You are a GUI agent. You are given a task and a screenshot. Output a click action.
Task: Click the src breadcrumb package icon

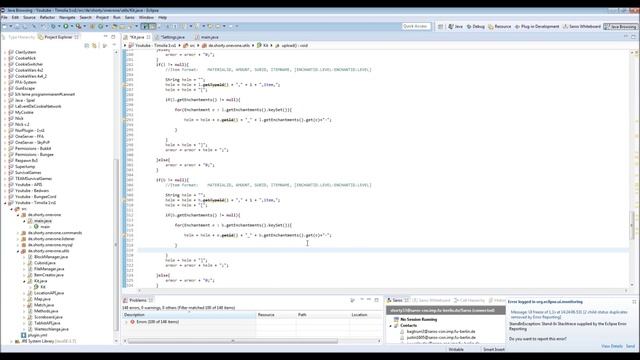tap(186, 46)
